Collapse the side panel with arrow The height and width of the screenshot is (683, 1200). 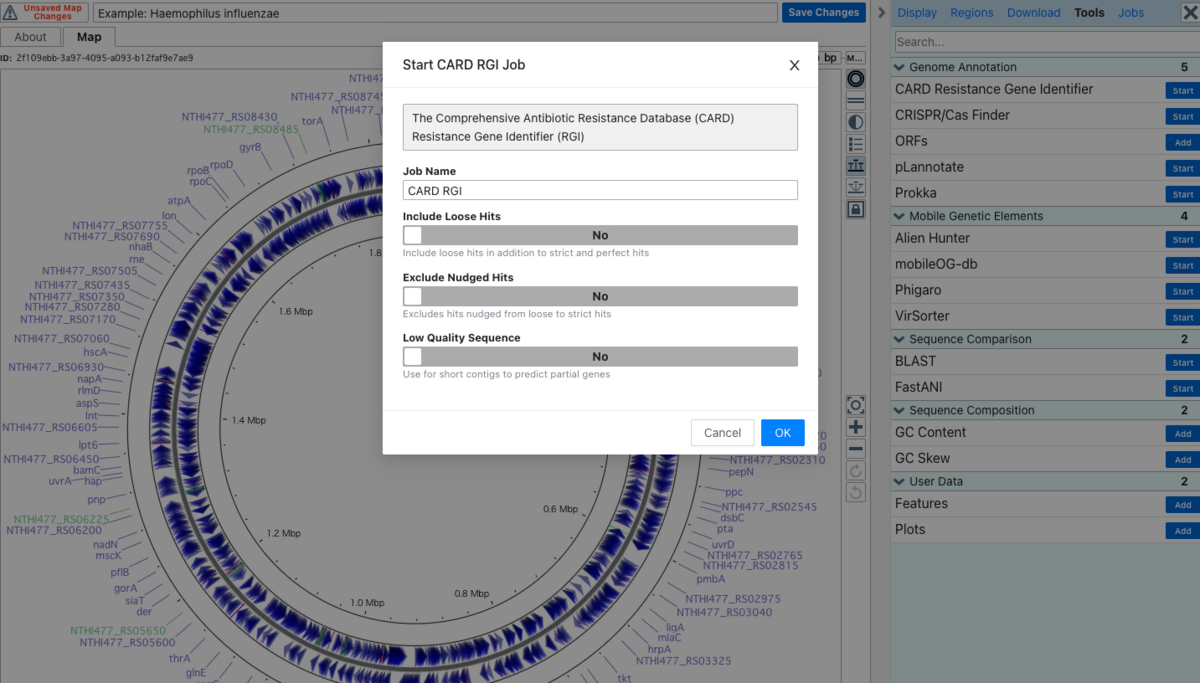point(881,13)
